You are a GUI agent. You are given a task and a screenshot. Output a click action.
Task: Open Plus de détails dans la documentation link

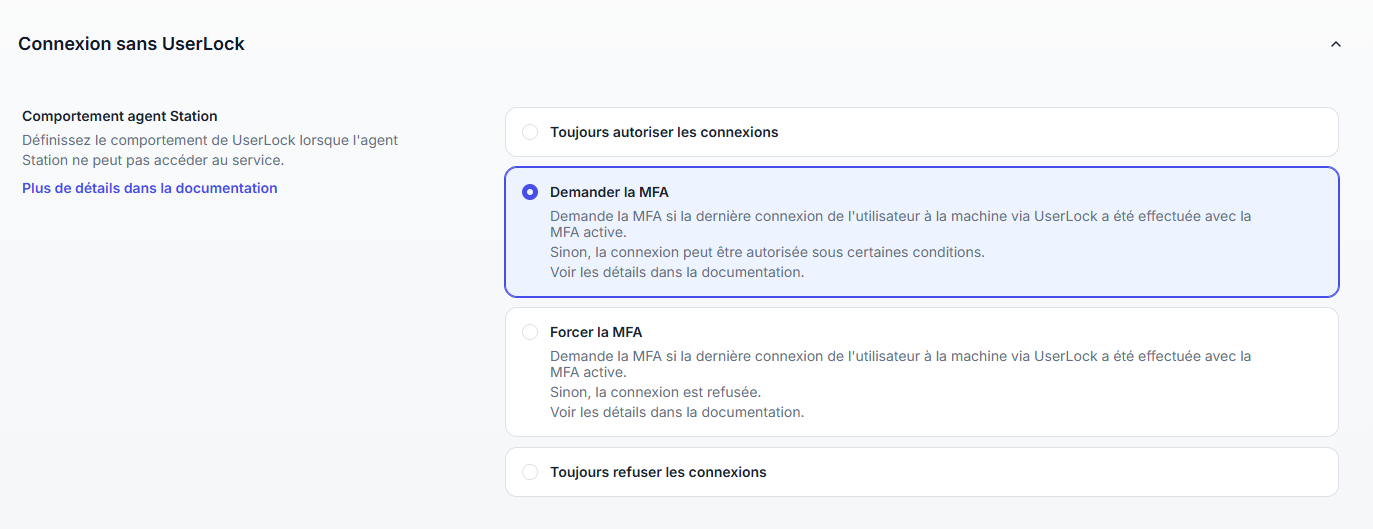(x=150, y=188)
